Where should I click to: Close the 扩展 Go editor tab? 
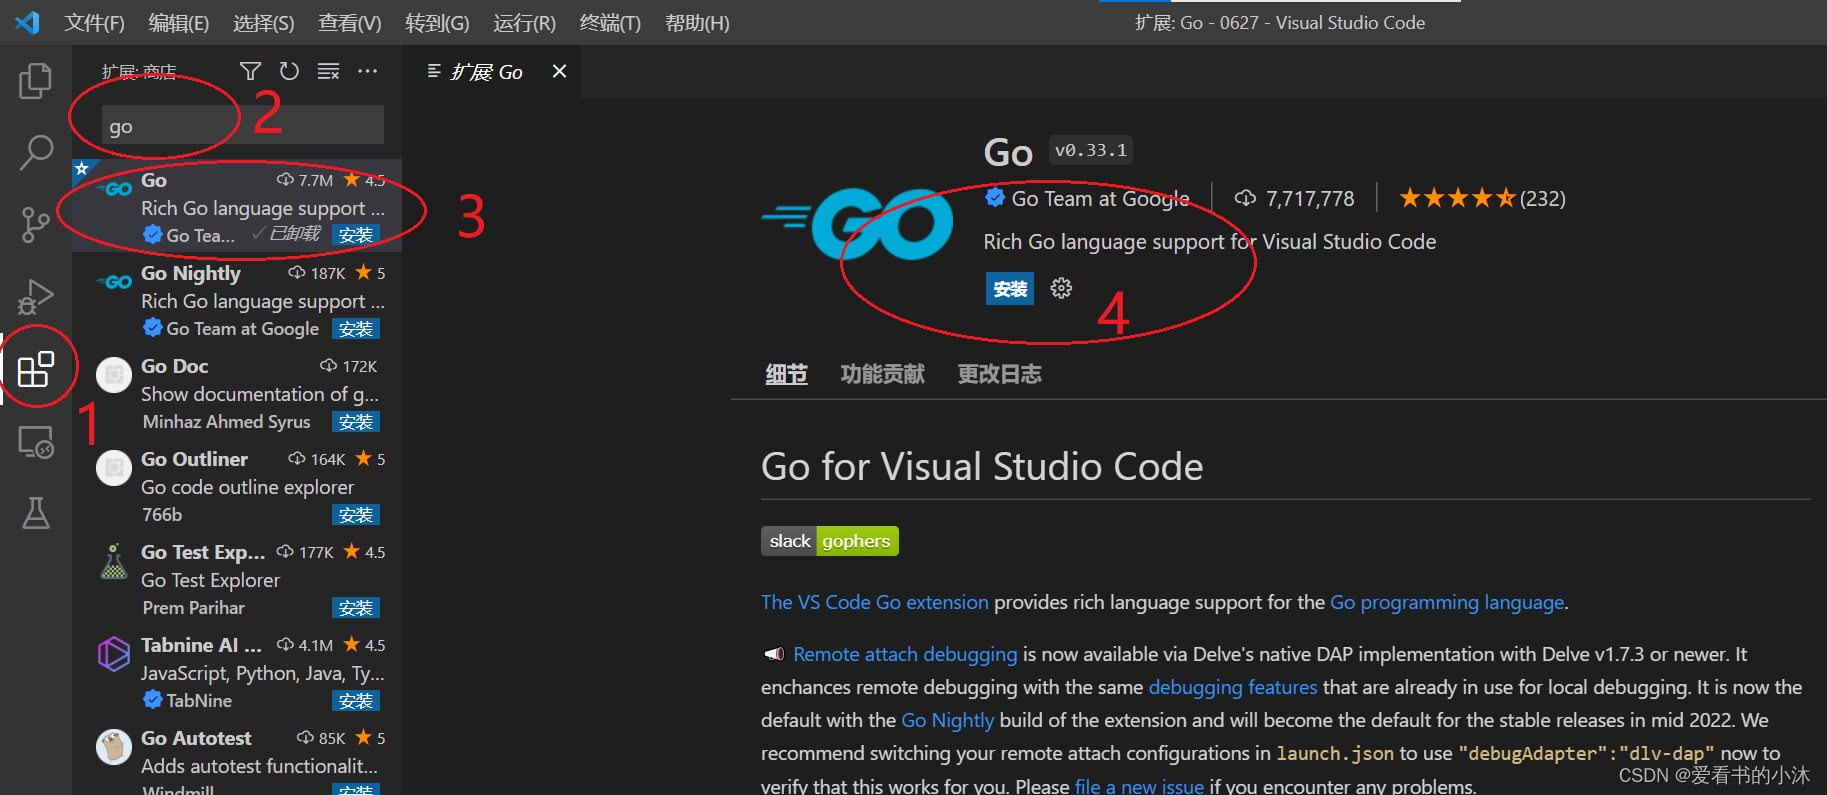pos(559,71)
